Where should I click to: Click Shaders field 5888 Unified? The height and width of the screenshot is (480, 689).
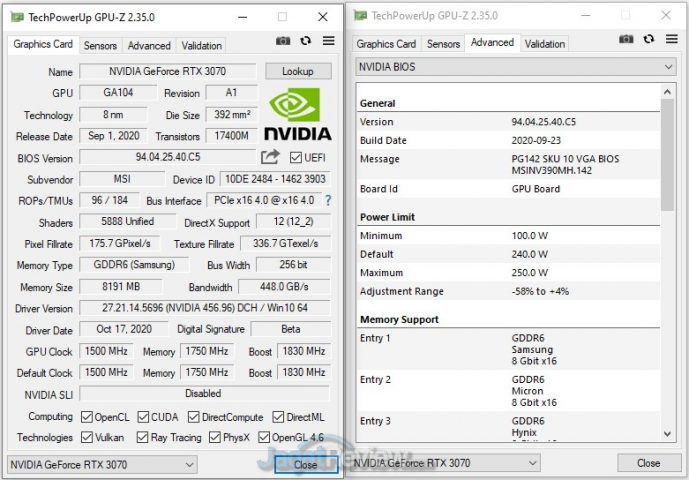pyautogui.click(x=127, y=222)
